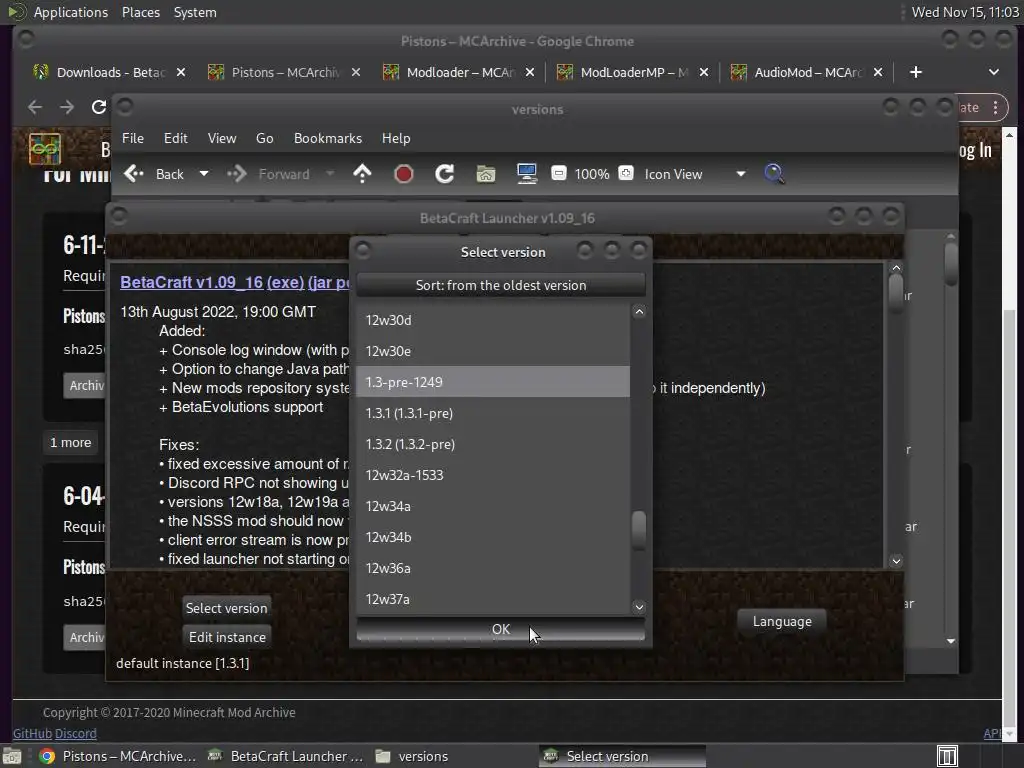
Task: Expand Forward history dropdown arrow
Action: [330, 174]
